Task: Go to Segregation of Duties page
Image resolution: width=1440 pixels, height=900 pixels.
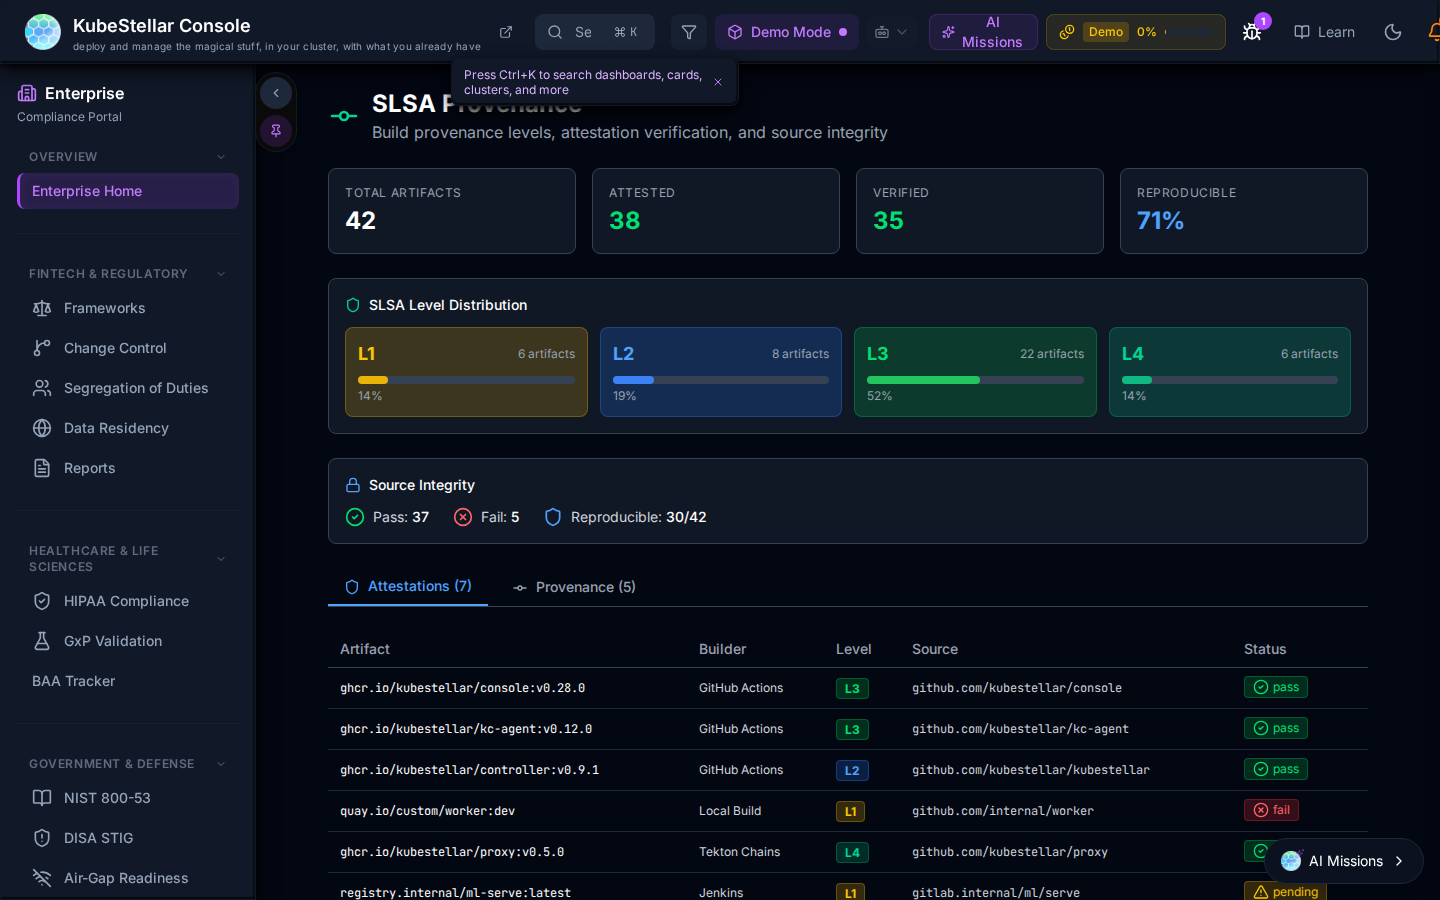Action: 136,388
